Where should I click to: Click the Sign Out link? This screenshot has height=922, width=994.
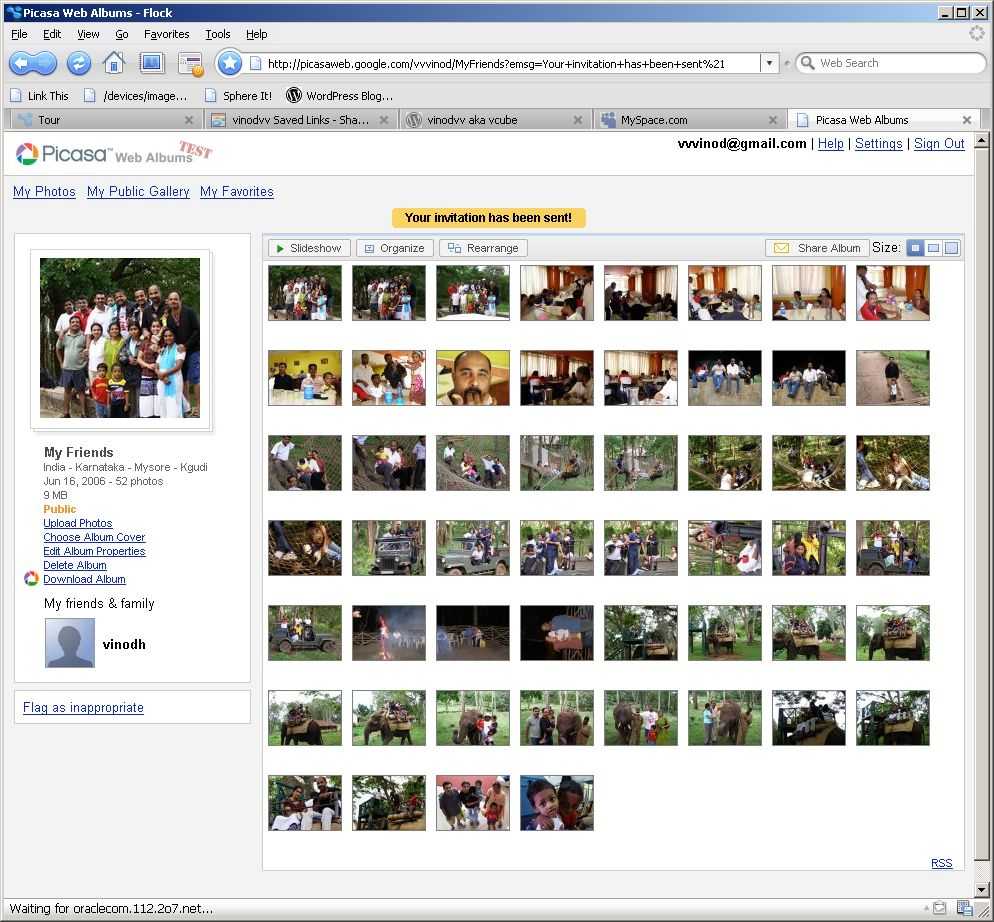pos(939,144)
